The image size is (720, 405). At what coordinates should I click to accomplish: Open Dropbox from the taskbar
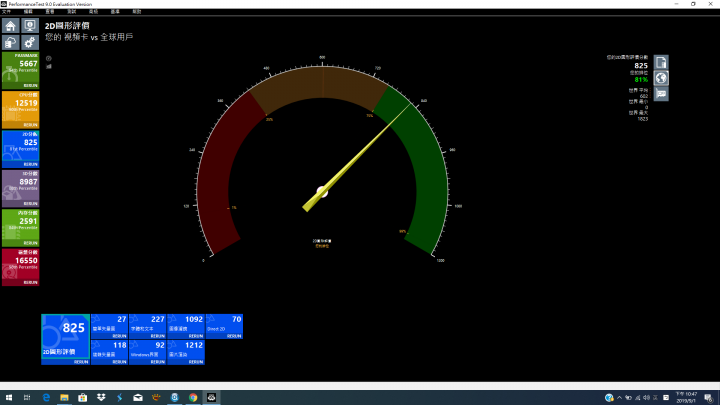[101, 398]
